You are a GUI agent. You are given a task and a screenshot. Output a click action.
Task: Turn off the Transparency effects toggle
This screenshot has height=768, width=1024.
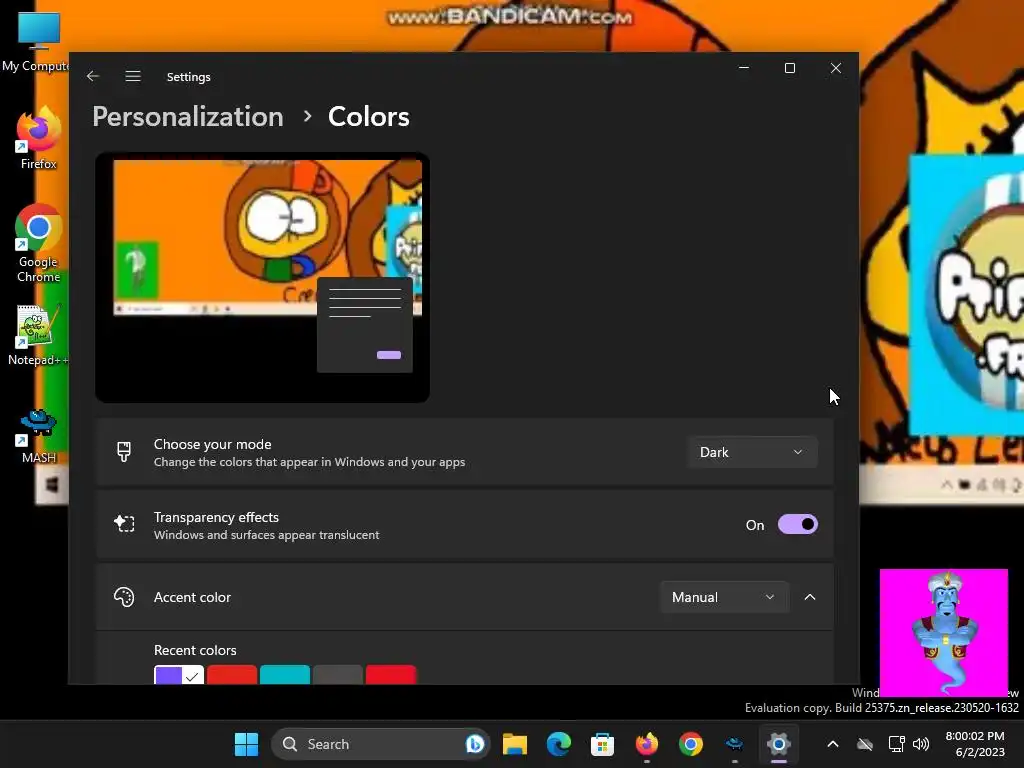pyautogui.click(x=797, y=524)
